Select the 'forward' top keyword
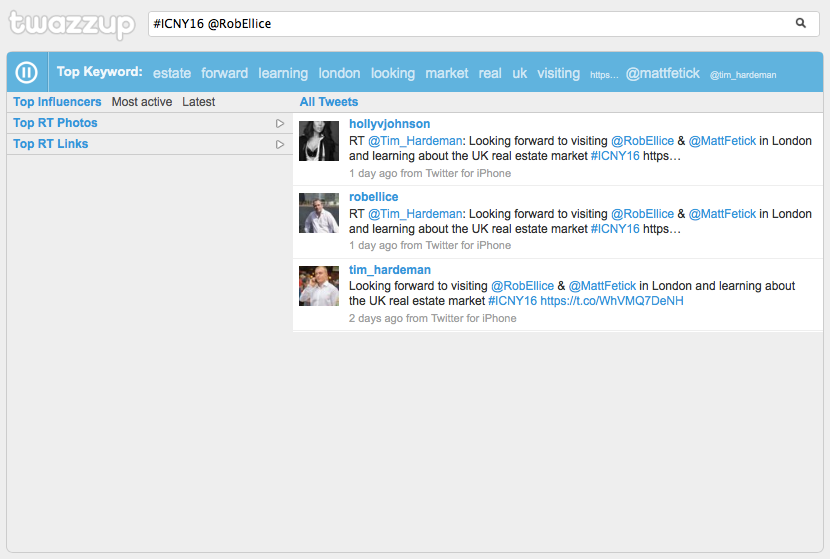 click(x=224, y=73)
